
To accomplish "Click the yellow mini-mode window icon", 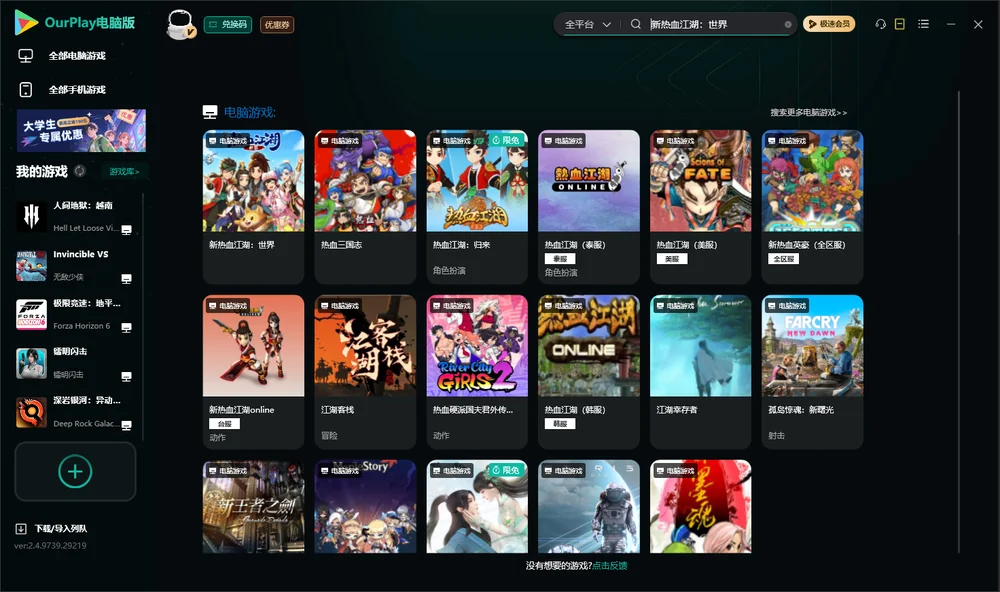I will [x=900, y=24].
